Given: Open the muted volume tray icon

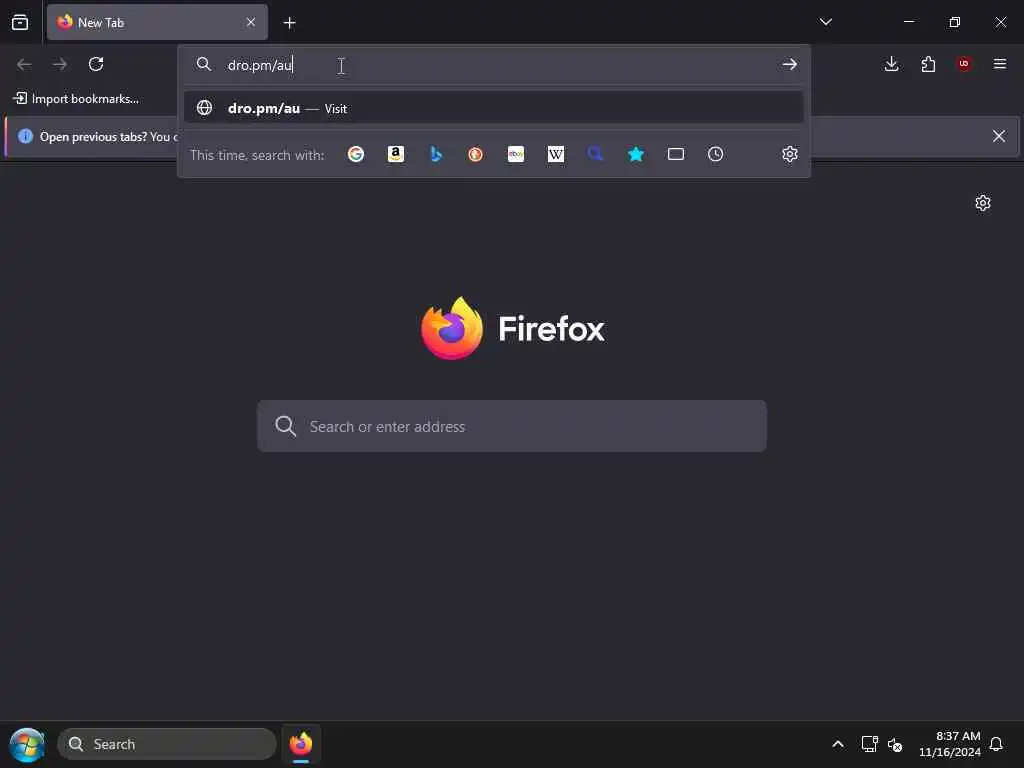Looking at the screenshot, I should 895,744.
